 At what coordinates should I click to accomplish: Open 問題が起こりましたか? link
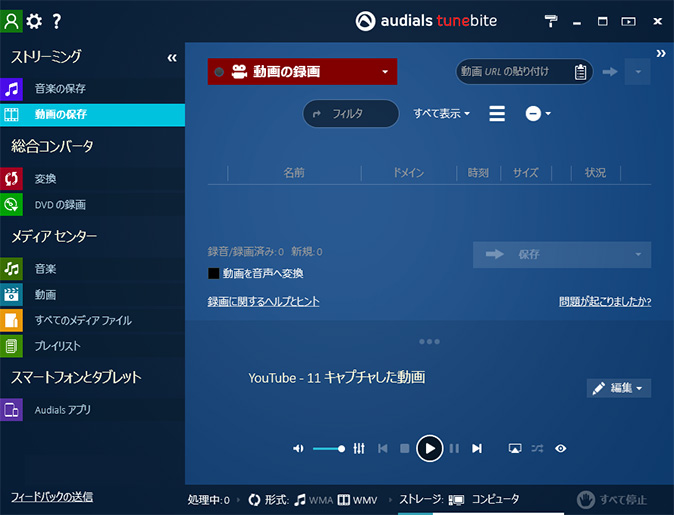(605, 301)
